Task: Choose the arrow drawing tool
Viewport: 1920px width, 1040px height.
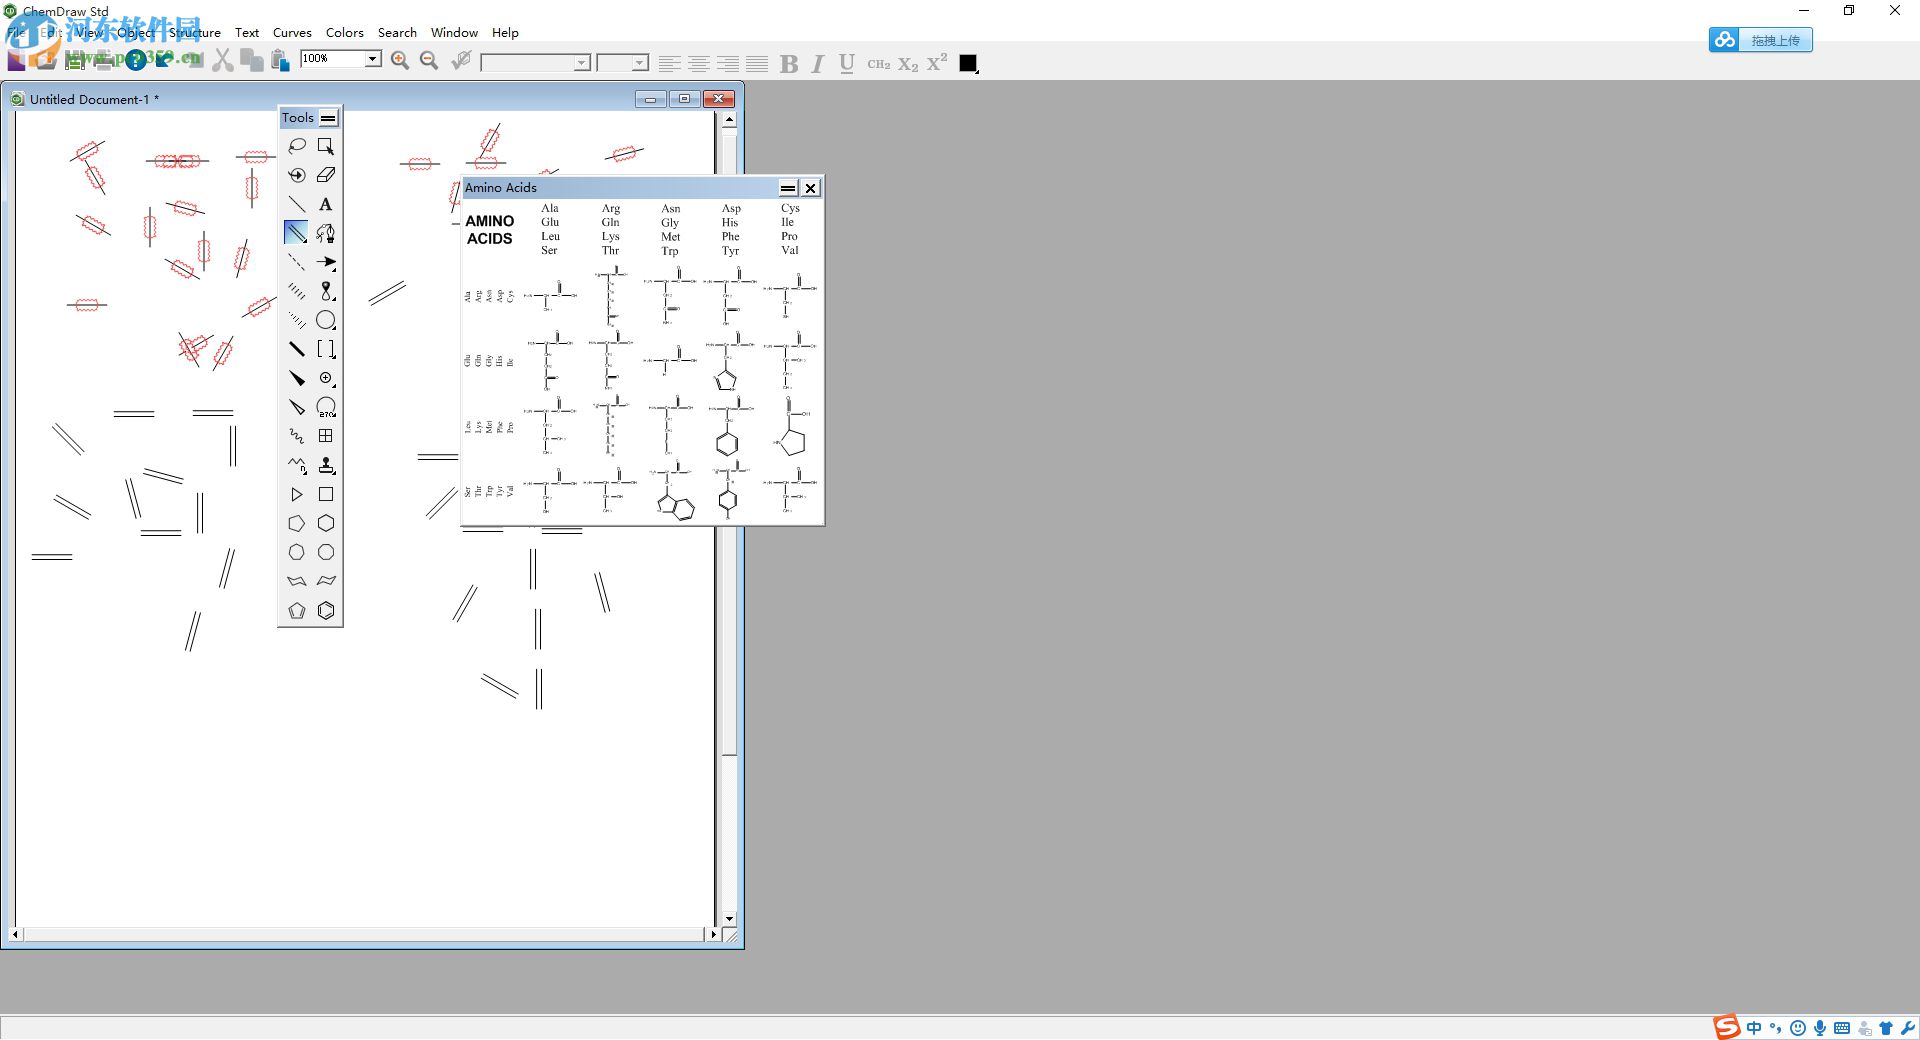Action: pyautogui.click(x=326, y=262)
